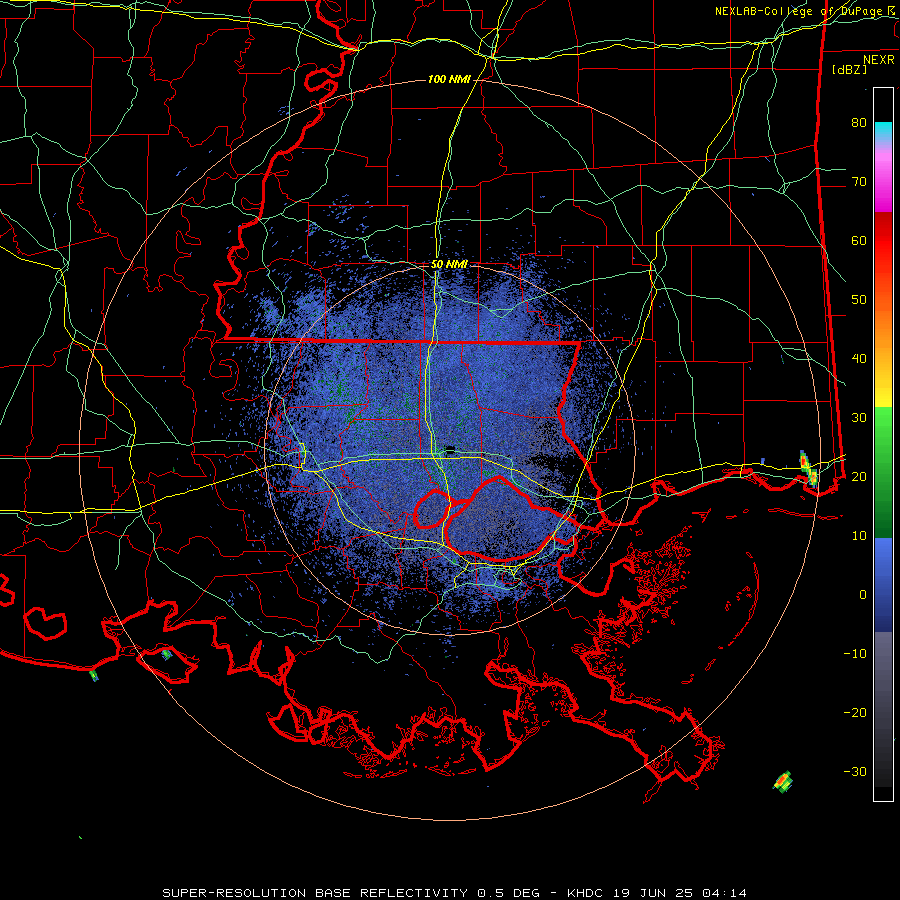
Task: Click the 100 NMI range ring label
Action: (x=449, y=79)
